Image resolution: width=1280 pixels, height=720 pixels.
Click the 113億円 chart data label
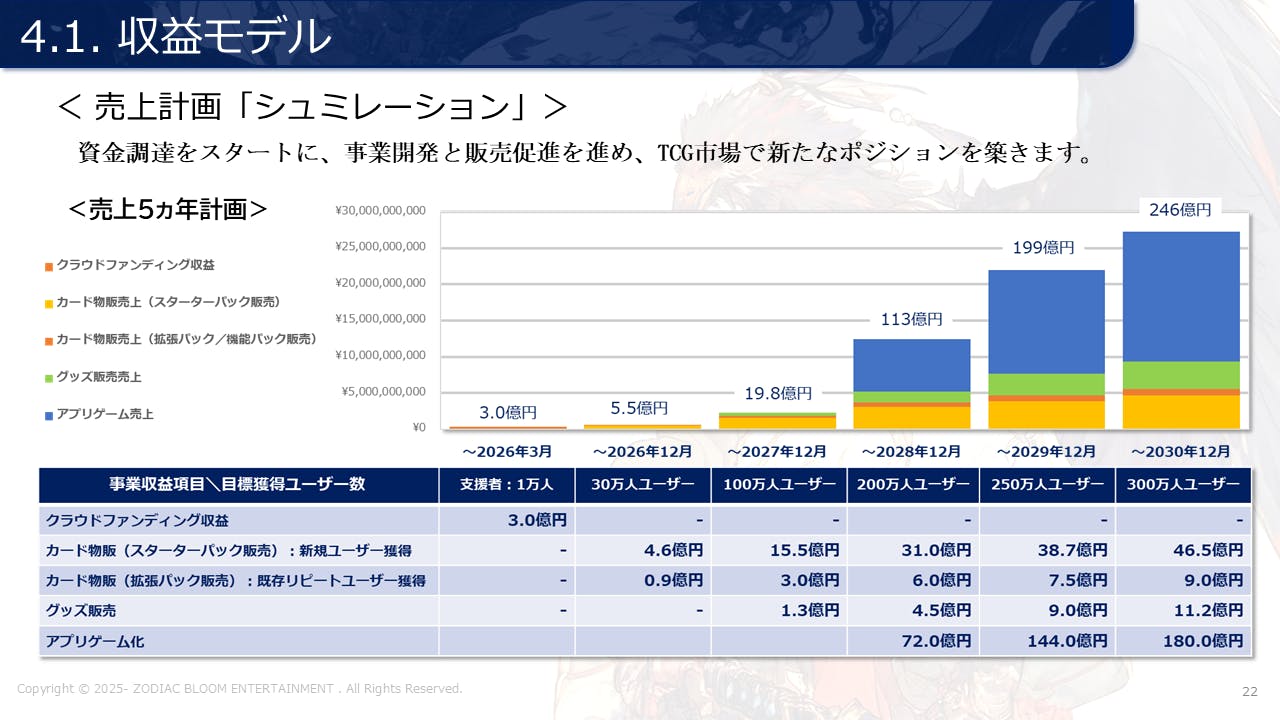point(911,320)
